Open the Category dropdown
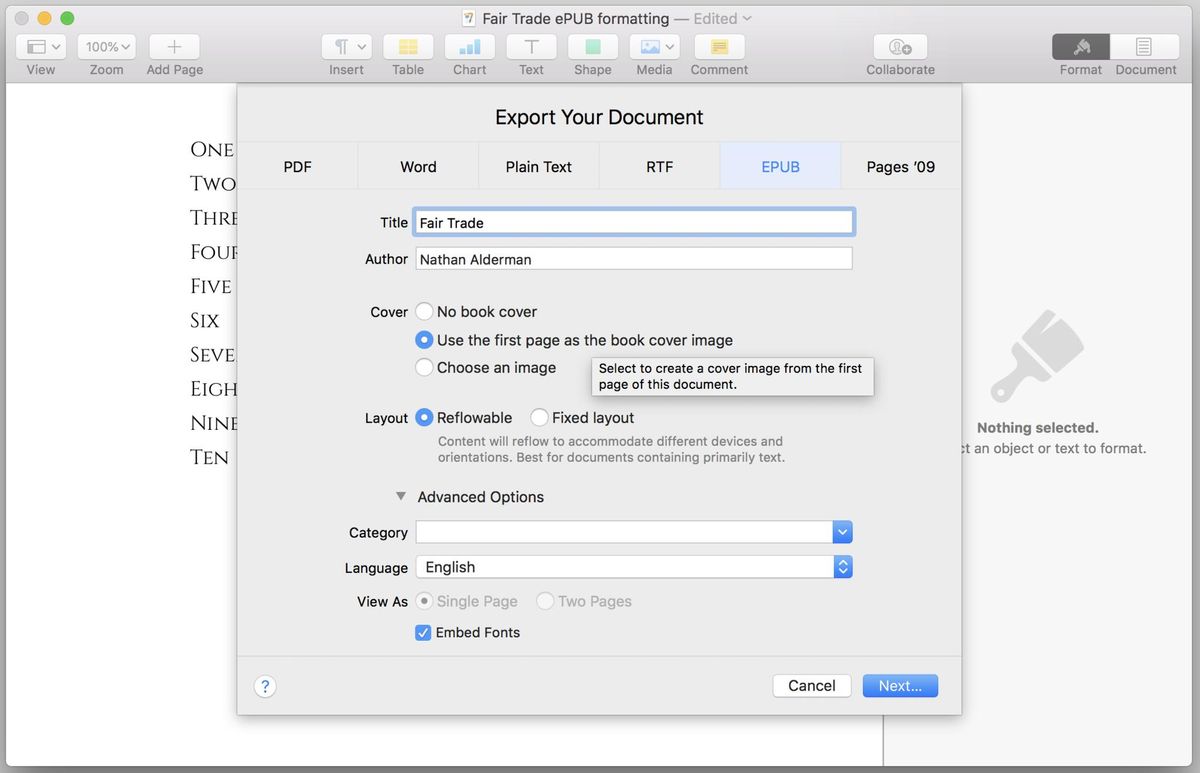Viewport: 1200px width, 773px height. [841, 532]
